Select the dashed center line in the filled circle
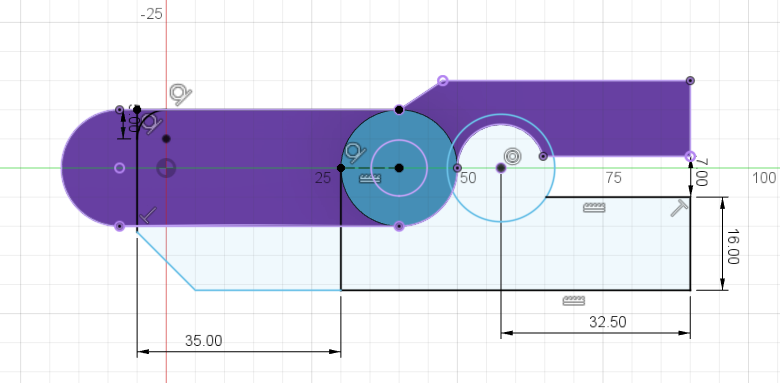 [370, 168]
